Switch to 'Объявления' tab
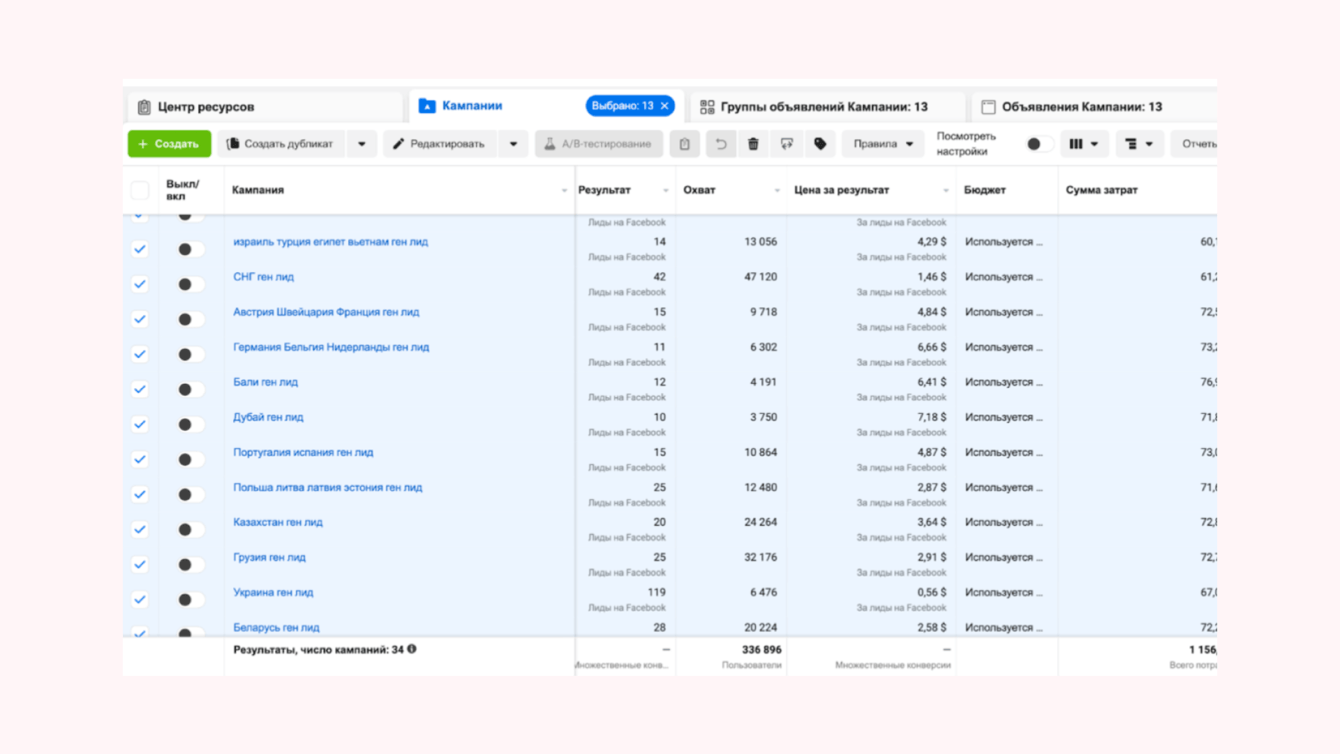The width and height of the screenshot is (1340, 754). tap(1081, 107)
